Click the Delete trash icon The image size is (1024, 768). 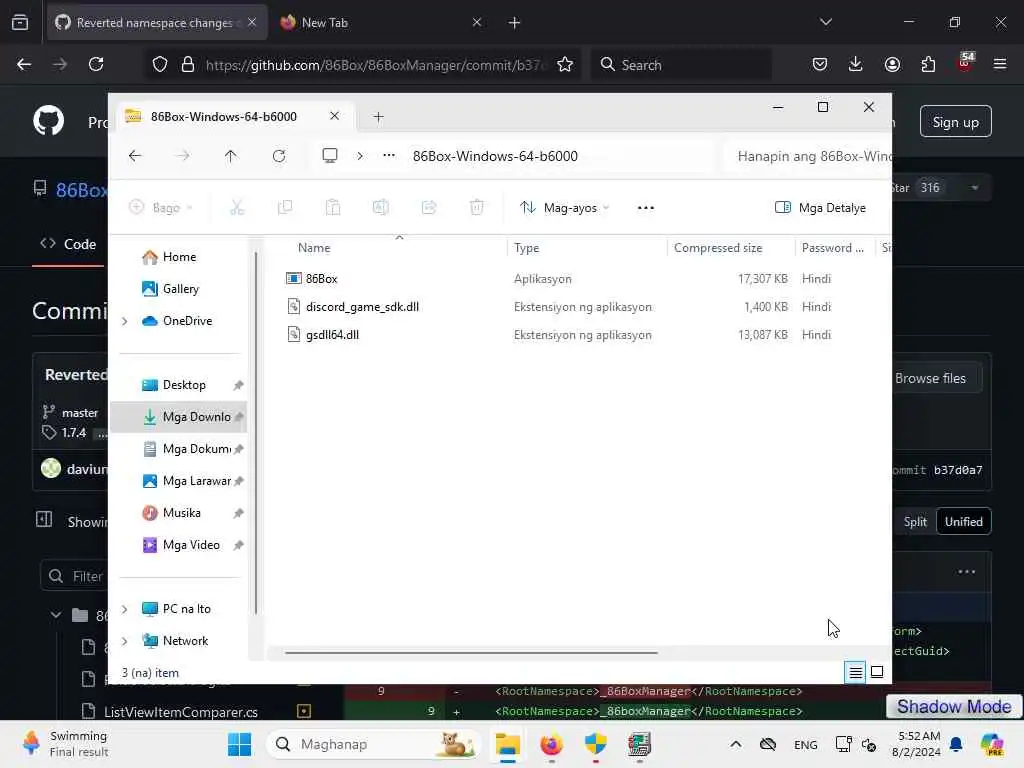tap(477, 208)
